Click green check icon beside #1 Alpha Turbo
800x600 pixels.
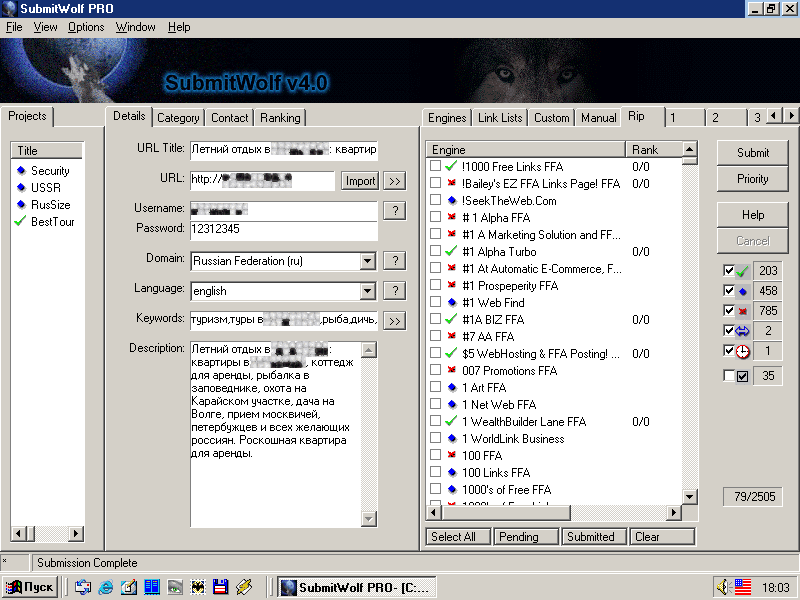[451, 251]
